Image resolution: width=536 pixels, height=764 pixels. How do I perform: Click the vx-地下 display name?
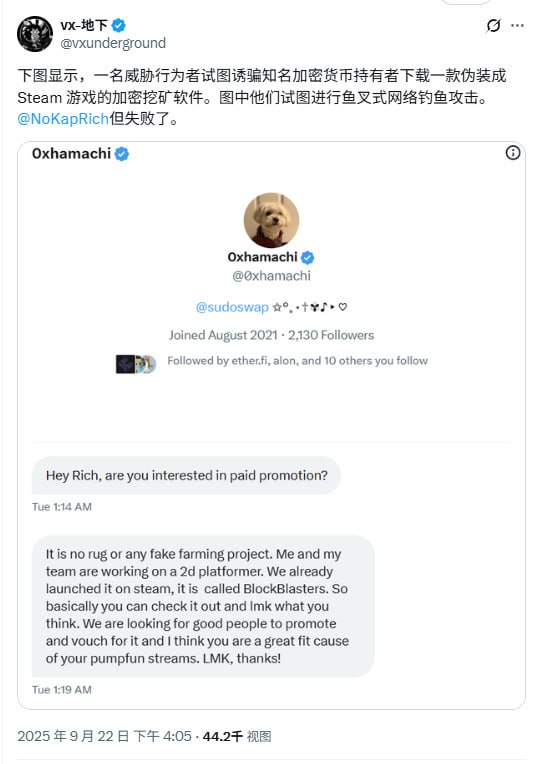pos(84,25)
